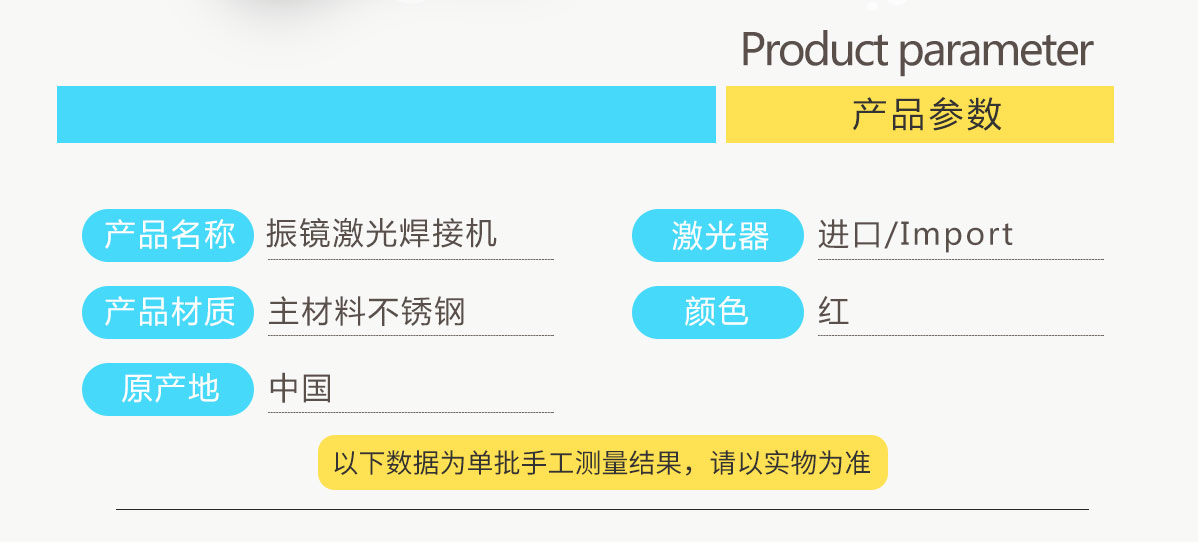Select the 激光器 label pill
Image resolution: width=1198 pixels, height=542 pixels.
[x=718, y=236]
